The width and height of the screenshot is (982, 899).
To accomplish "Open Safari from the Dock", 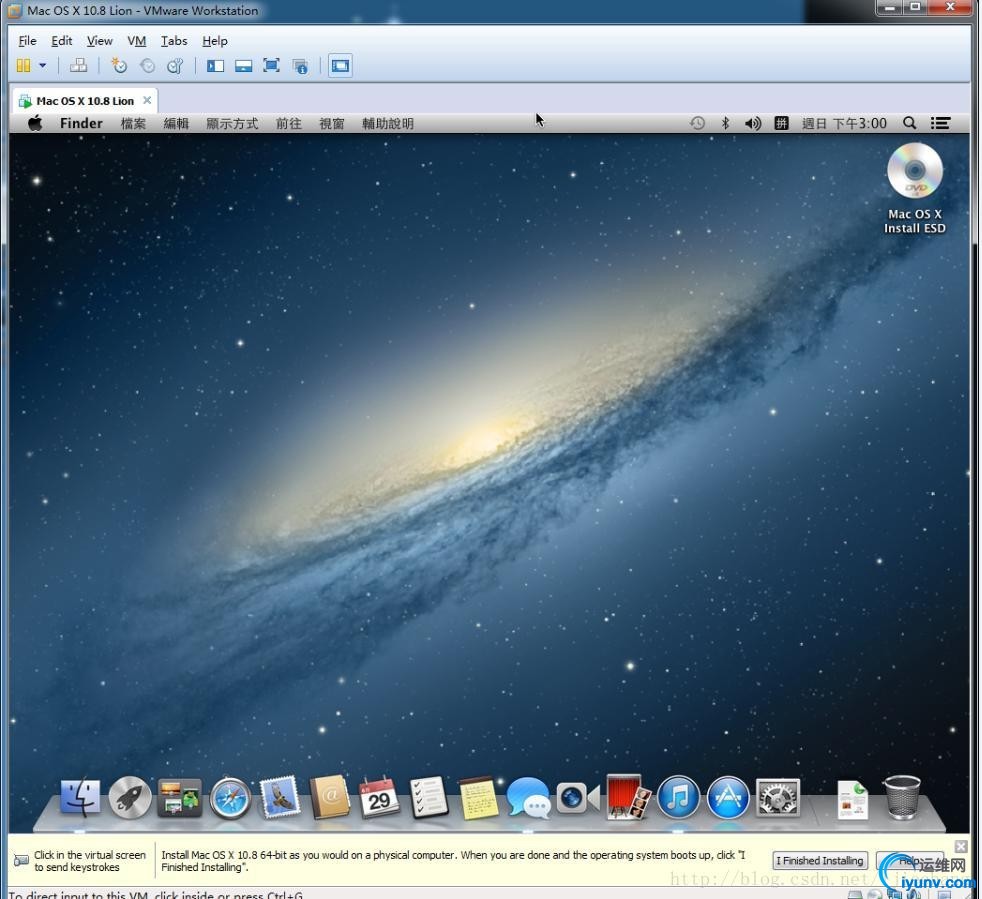I will click(230, 799).
